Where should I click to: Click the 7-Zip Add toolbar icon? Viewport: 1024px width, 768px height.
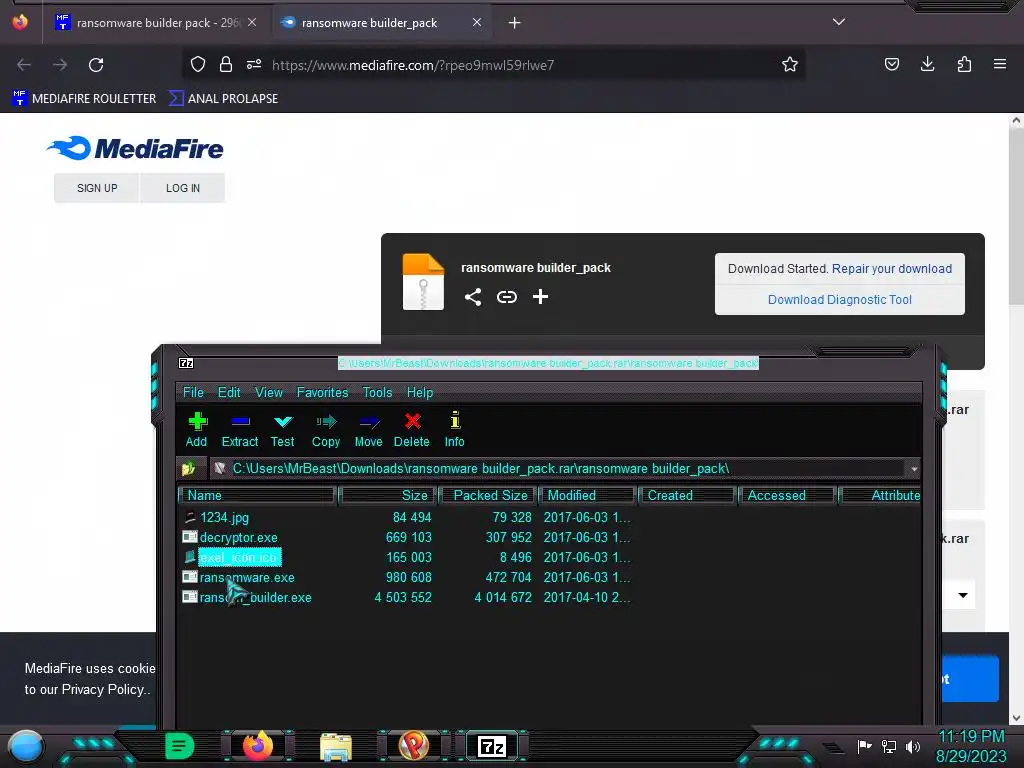point(197,422)
